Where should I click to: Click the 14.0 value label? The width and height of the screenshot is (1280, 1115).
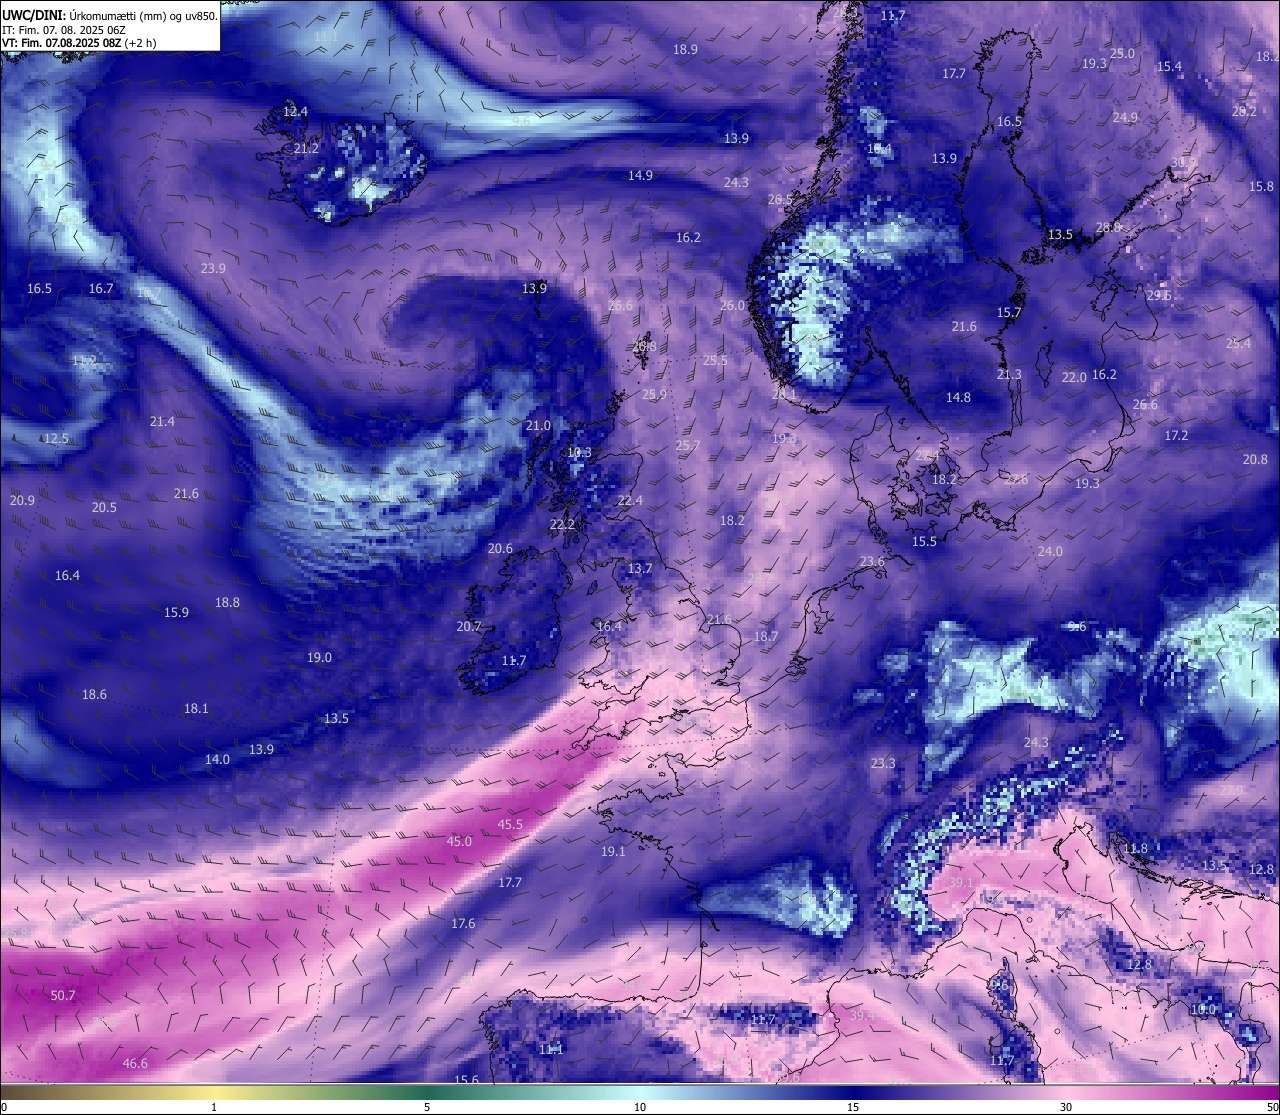pyautogui.click(x=217, y=760)
